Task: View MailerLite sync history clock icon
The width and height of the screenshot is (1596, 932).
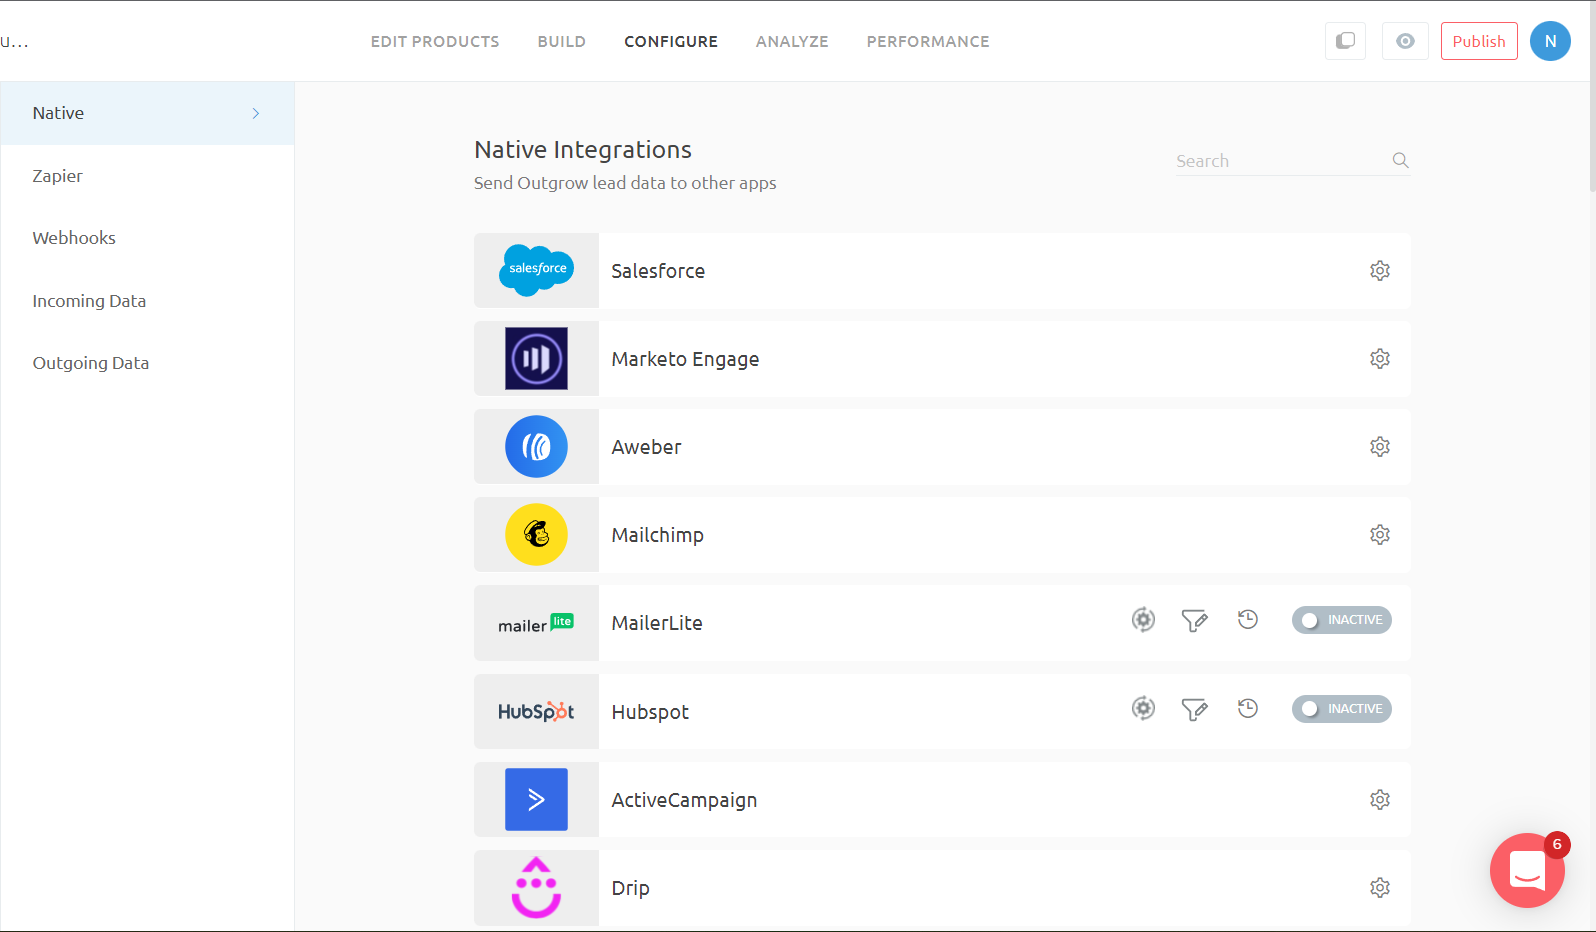Action: pyautogui.click(x=1247, y=620)
